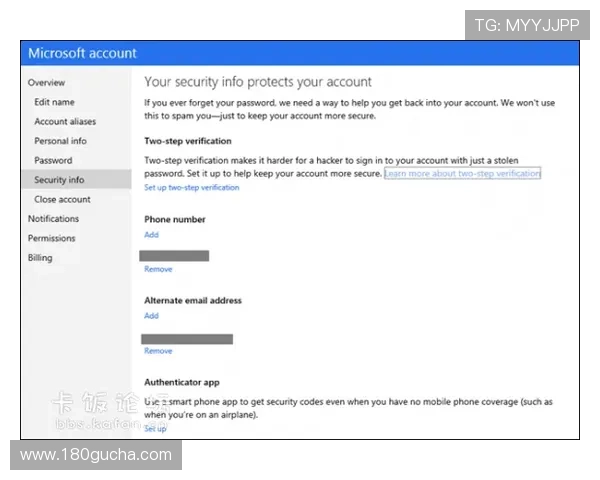The height and width of the screenshot is (480, 600).
Task: Open the Billing section
Action: (x=40, y=258)
